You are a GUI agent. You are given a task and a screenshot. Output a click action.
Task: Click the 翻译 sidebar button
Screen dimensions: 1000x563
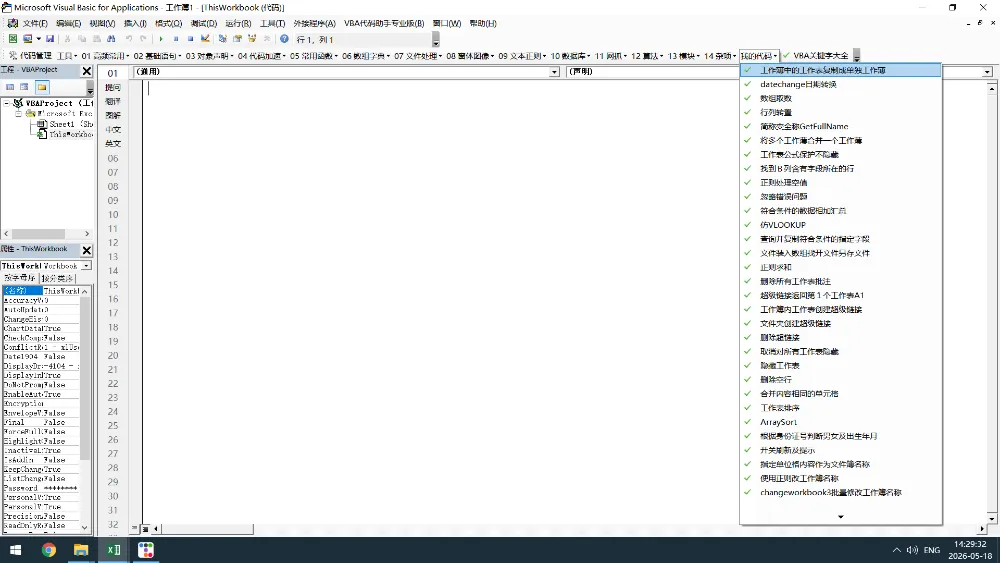[113, 101]
